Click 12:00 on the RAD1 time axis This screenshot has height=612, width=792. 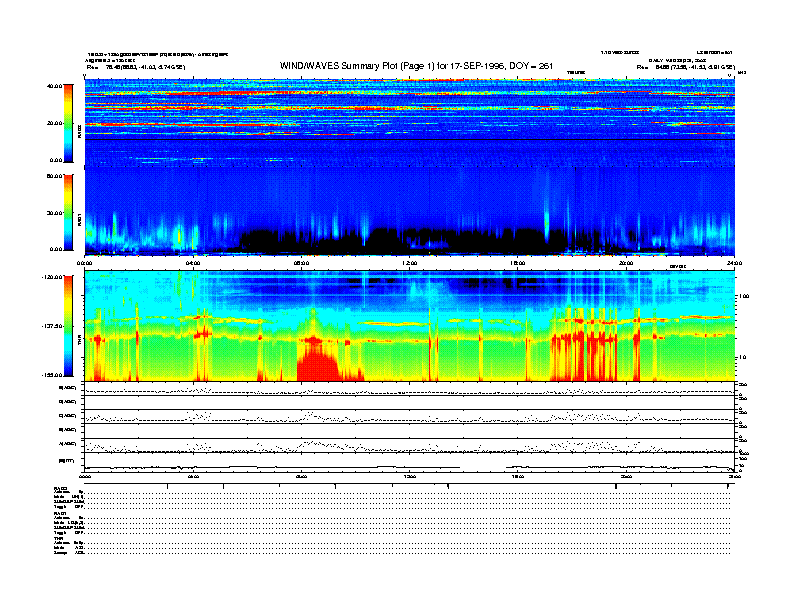(x=410, y=263)
